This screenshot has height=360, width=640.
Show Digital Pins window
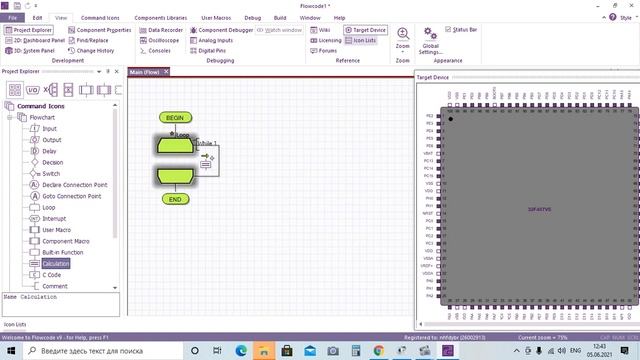tap(208, 51)
